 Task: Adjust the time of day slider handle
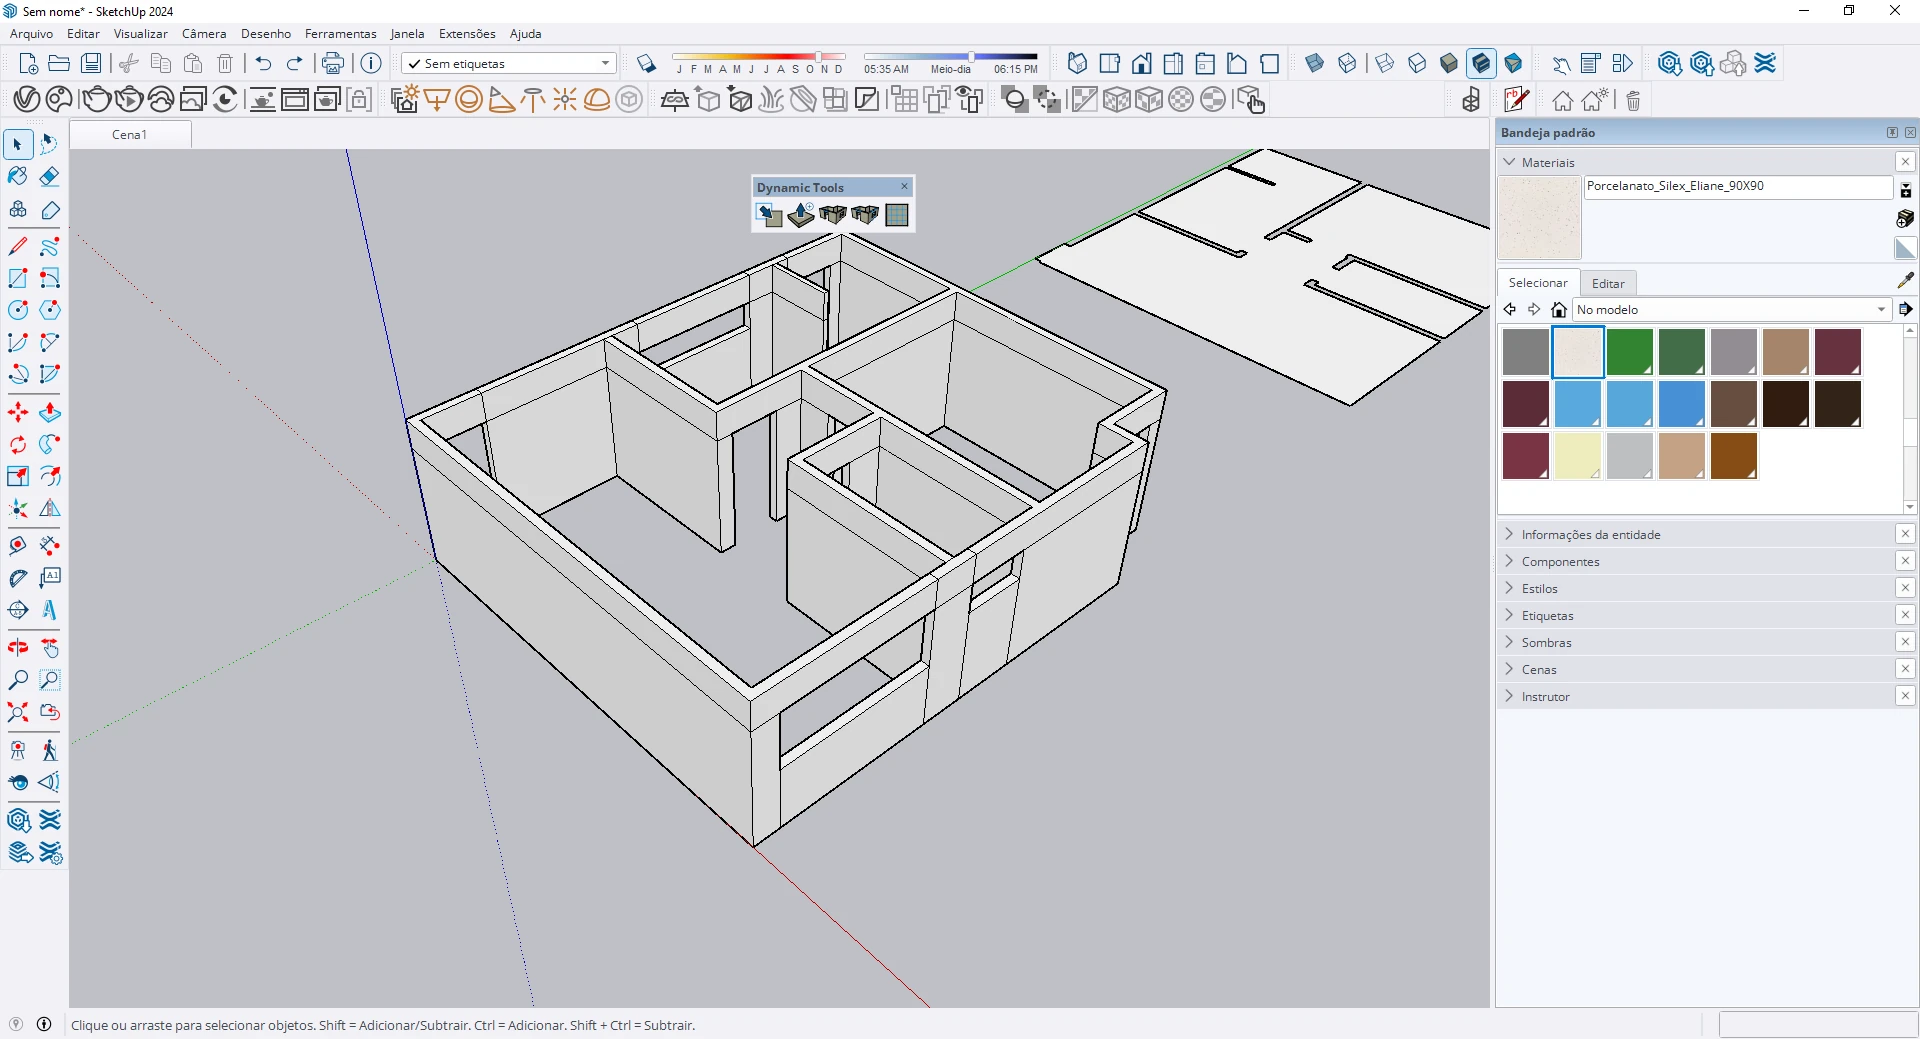pyautogui.click(x=971, y=57)
